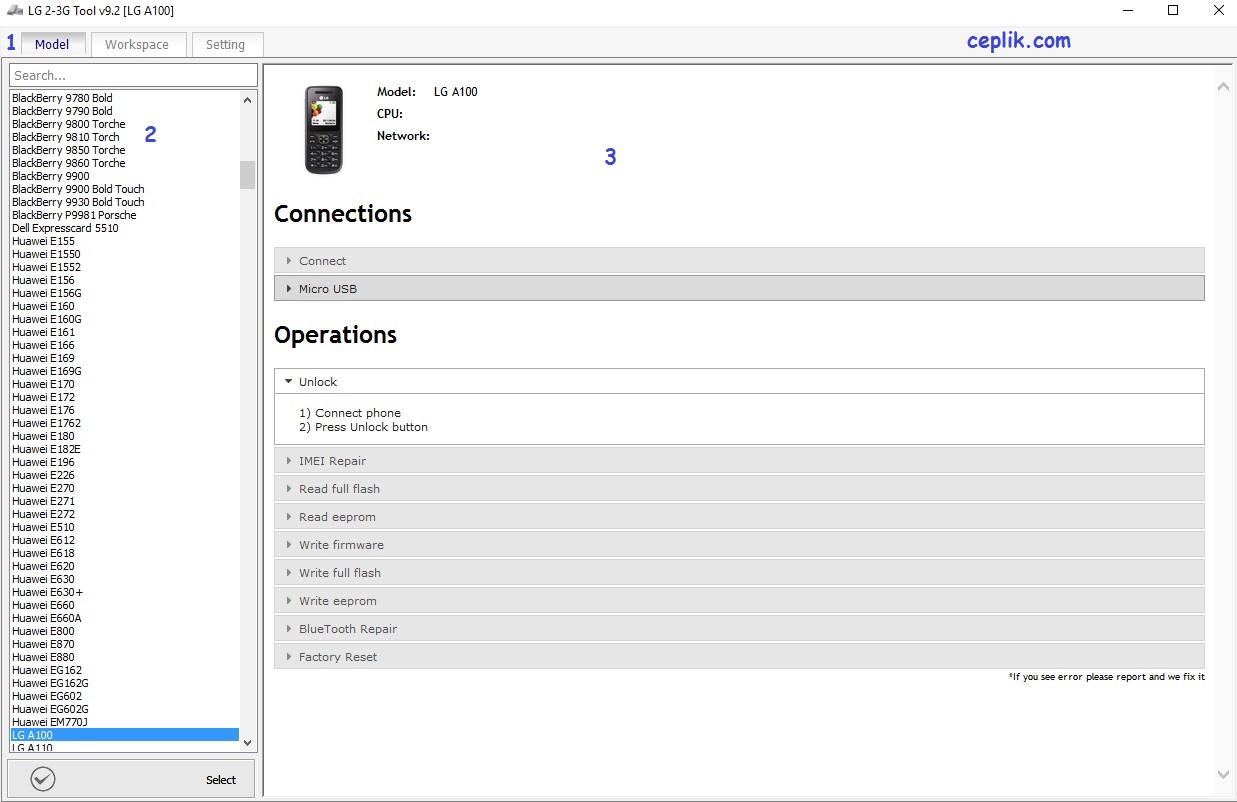Switch to the Model tab
1237x802 pixels.
pos(53,44)
